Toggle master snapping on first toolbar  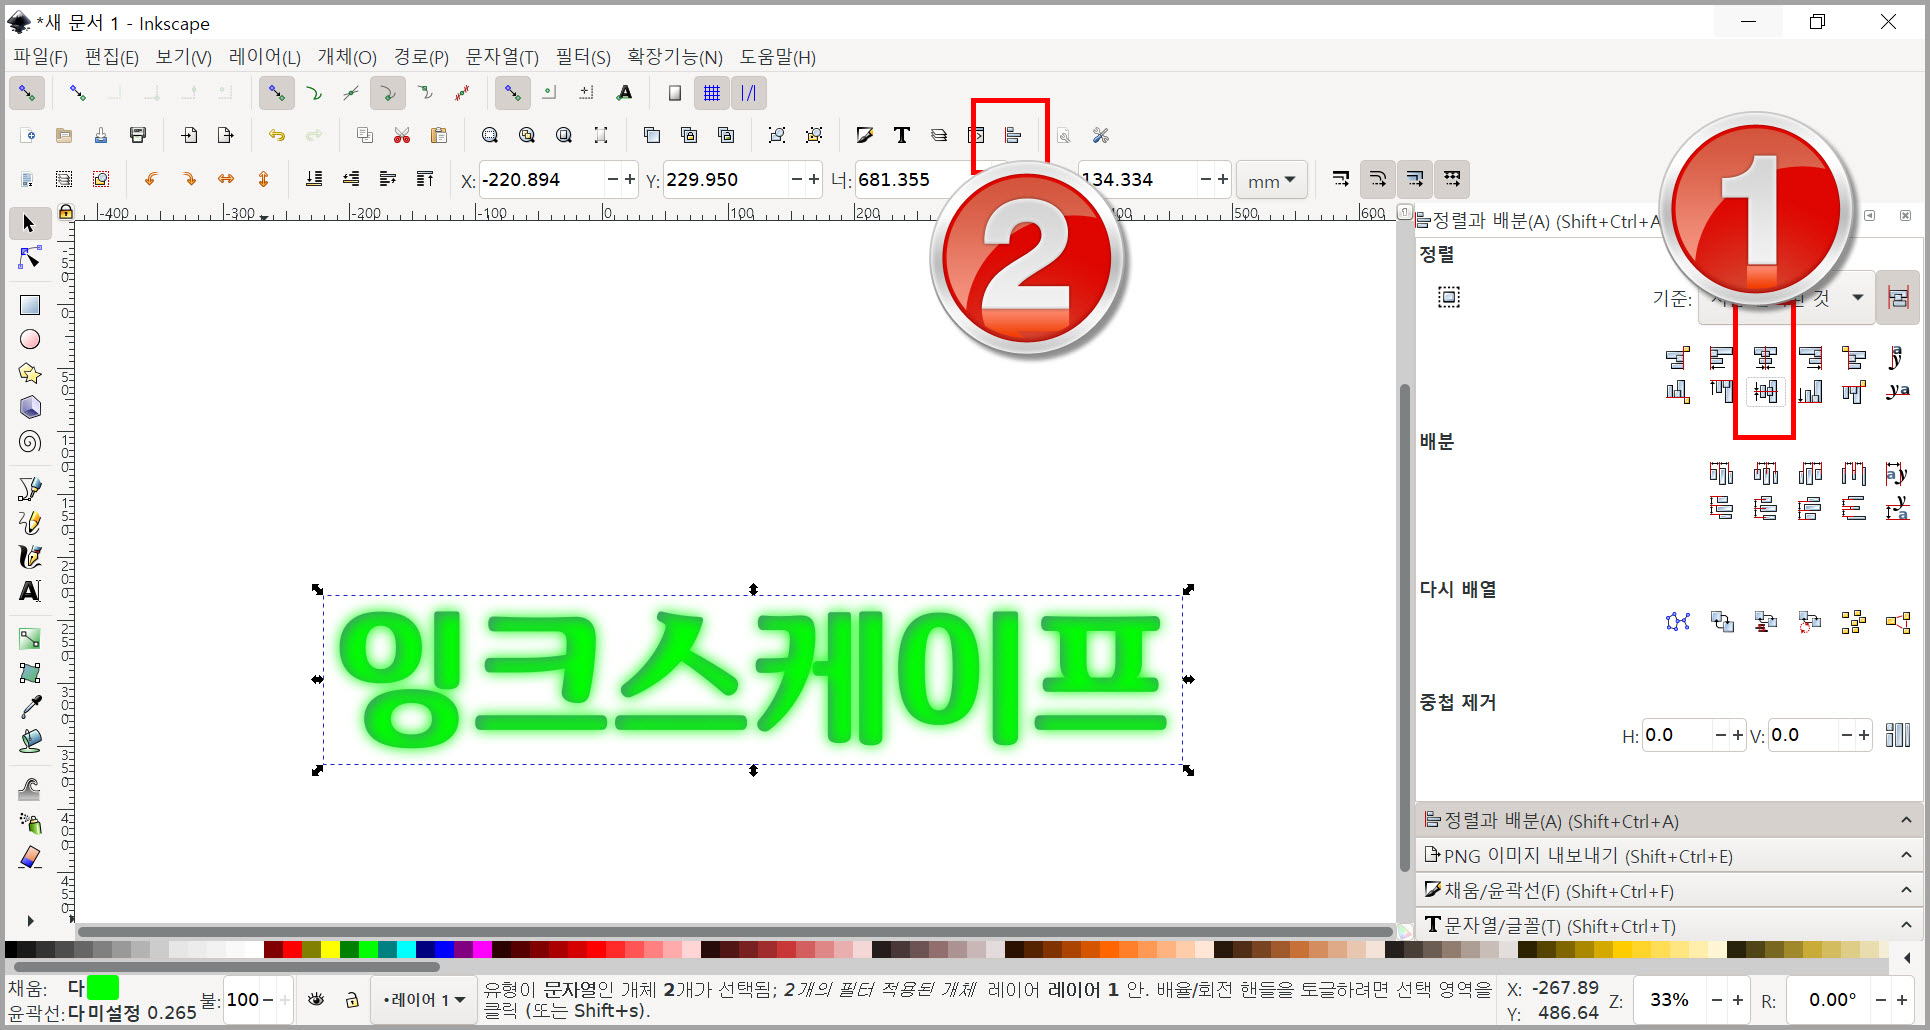click(x=27, y=93)
